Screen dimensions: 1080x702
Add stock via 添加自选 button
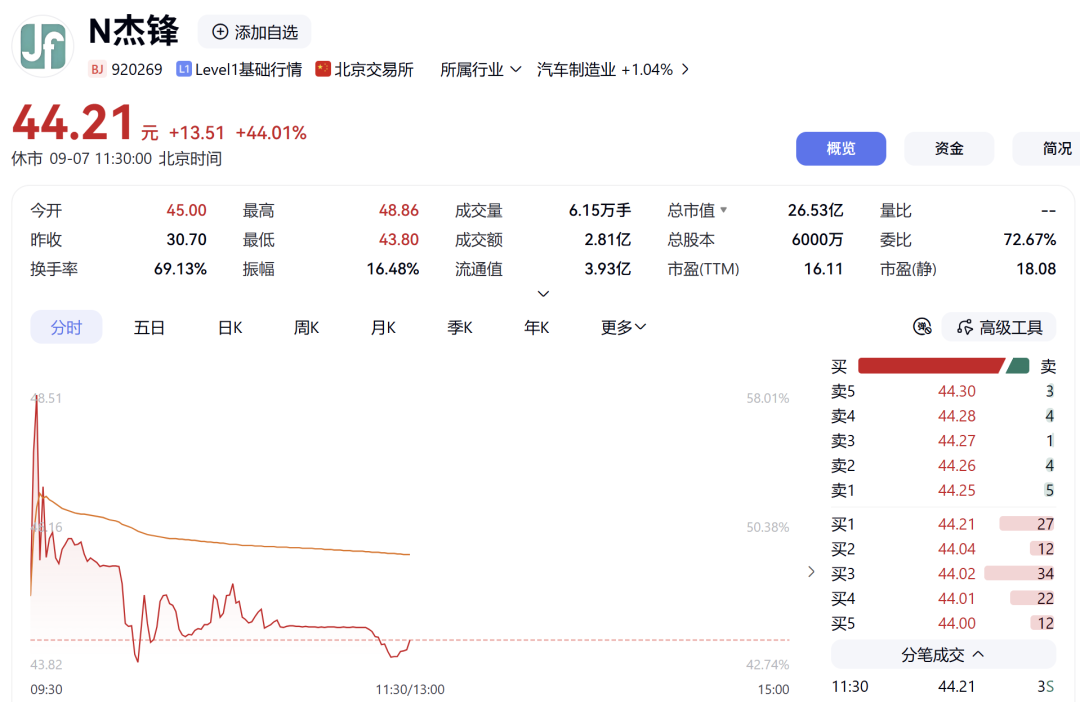(255, 32)
